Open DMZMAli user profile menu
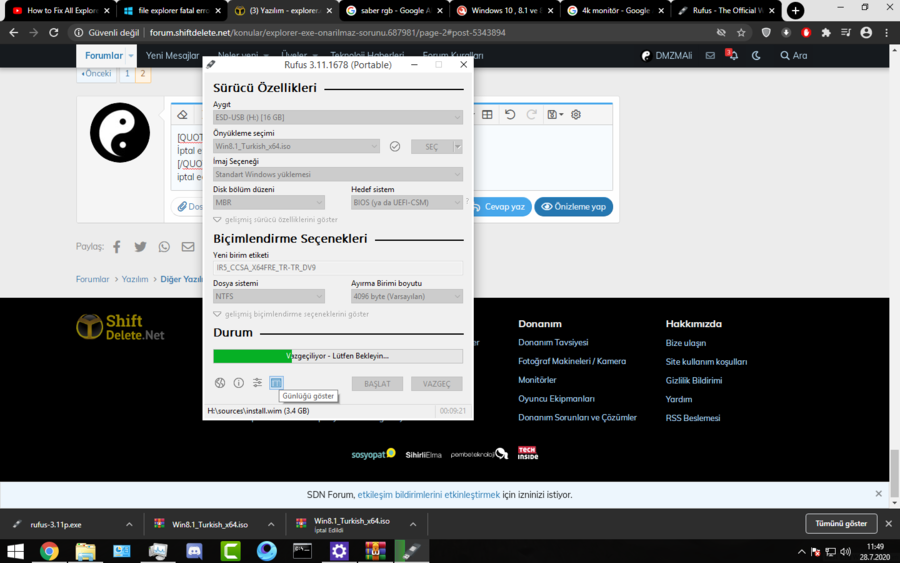 pyautogui.click(x=666, y=56)
